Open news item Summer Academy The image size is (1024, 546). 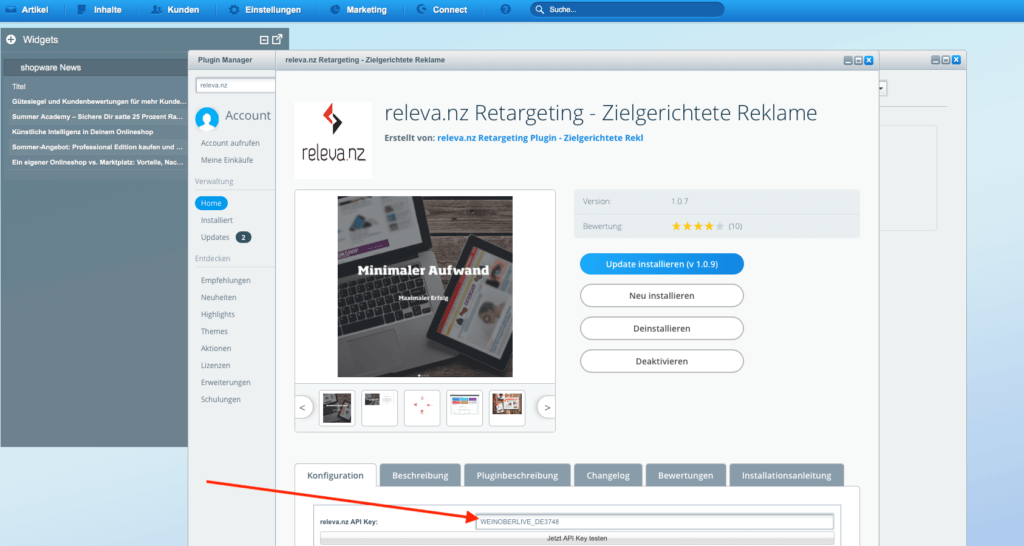pos(97,117)
